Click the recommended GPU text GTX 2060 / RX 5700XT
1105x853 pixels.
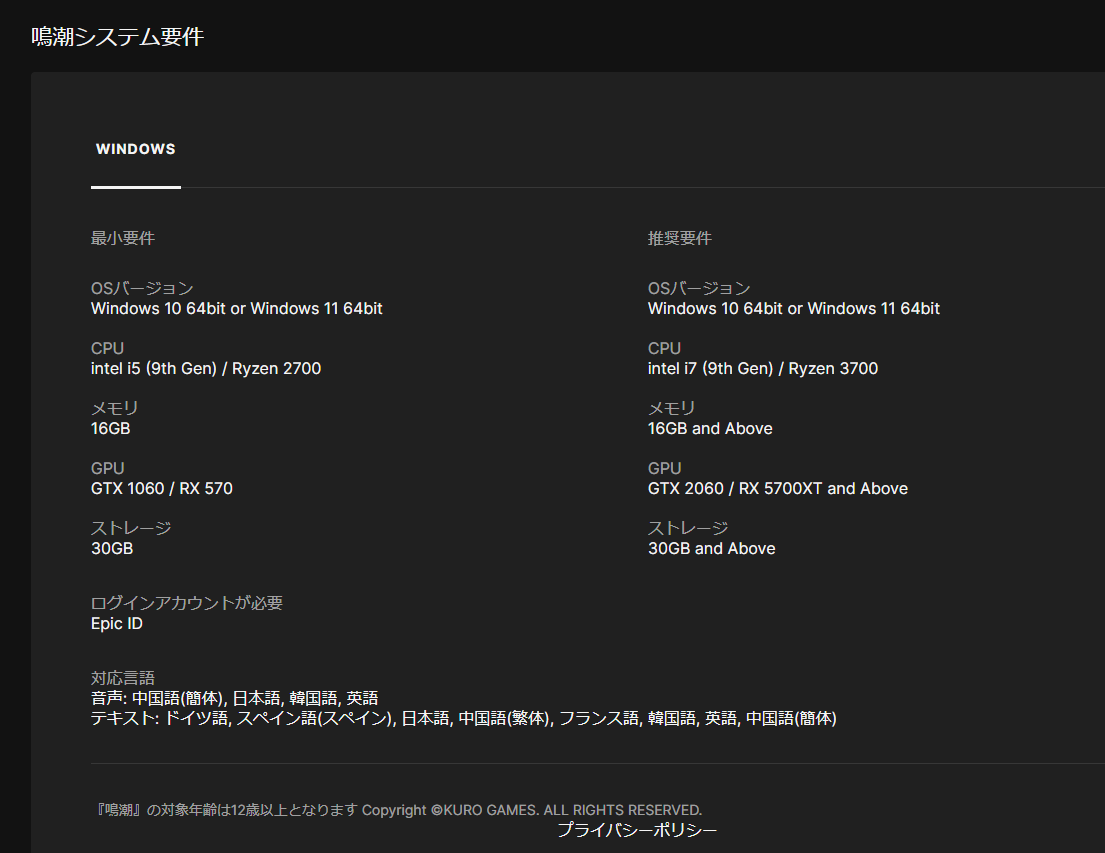(777, 488)
